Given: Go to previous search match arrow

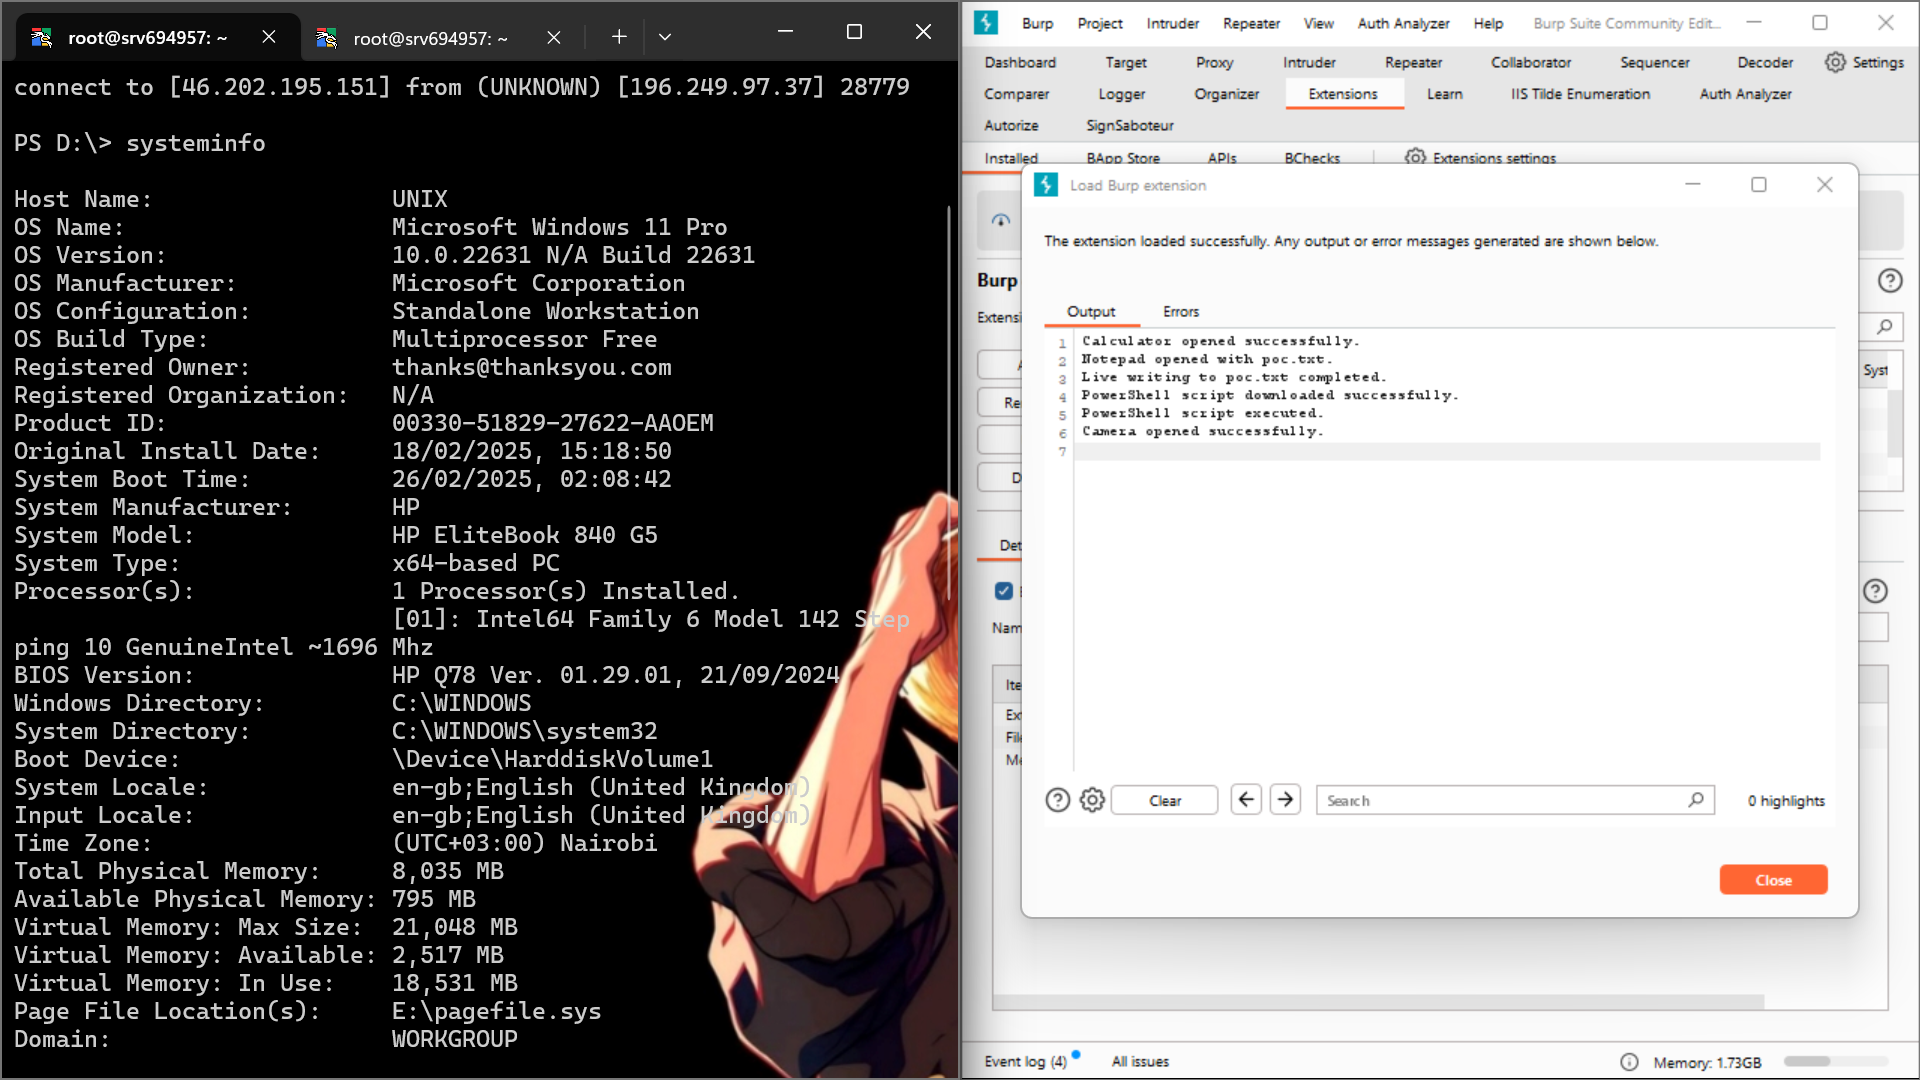Looking at the screenshot, I should tap(1246, 799).
